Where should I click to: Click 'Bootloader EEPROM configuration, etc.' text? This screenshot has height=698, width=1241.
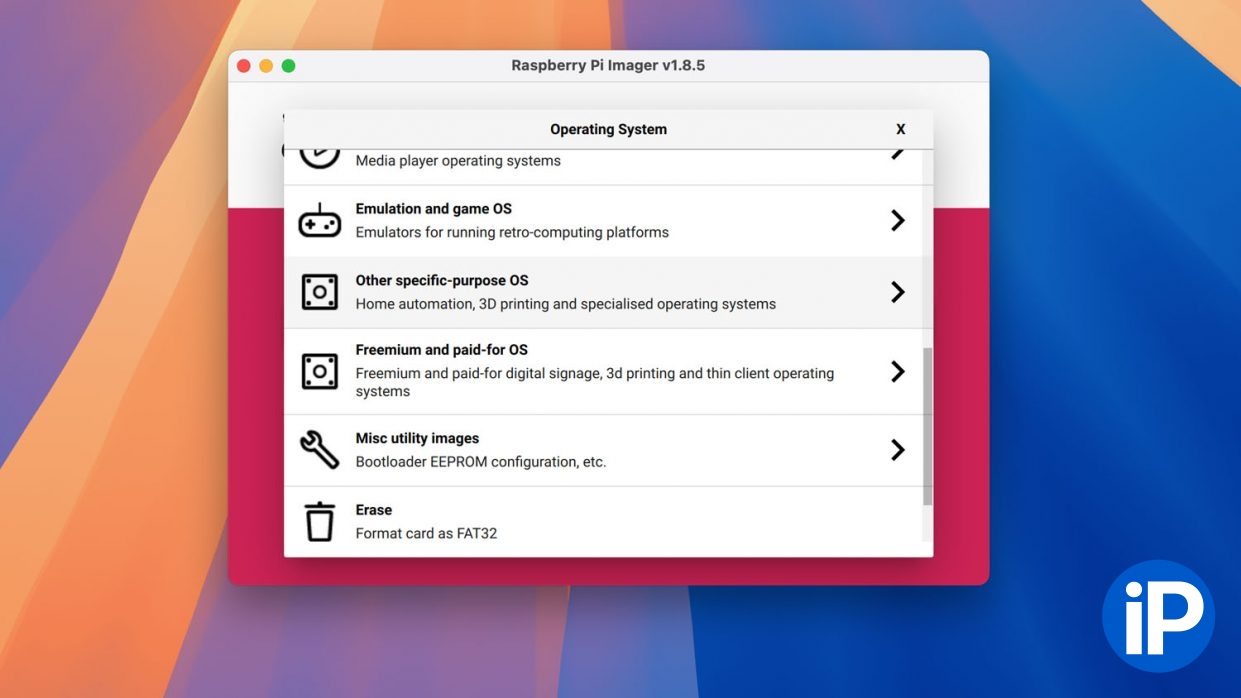tap(481, 462)
